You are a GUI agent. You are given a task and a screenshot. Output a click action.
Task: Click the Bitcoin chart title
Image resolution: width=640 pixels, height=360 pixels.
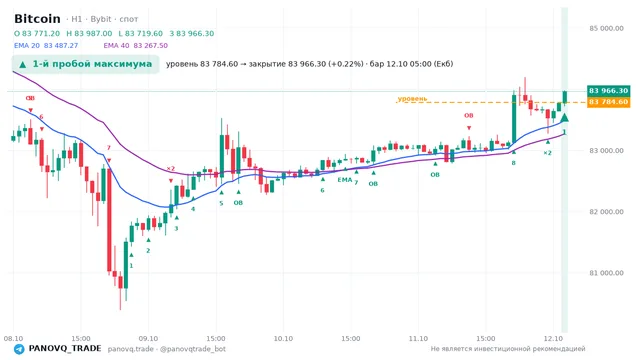(37, 19)
